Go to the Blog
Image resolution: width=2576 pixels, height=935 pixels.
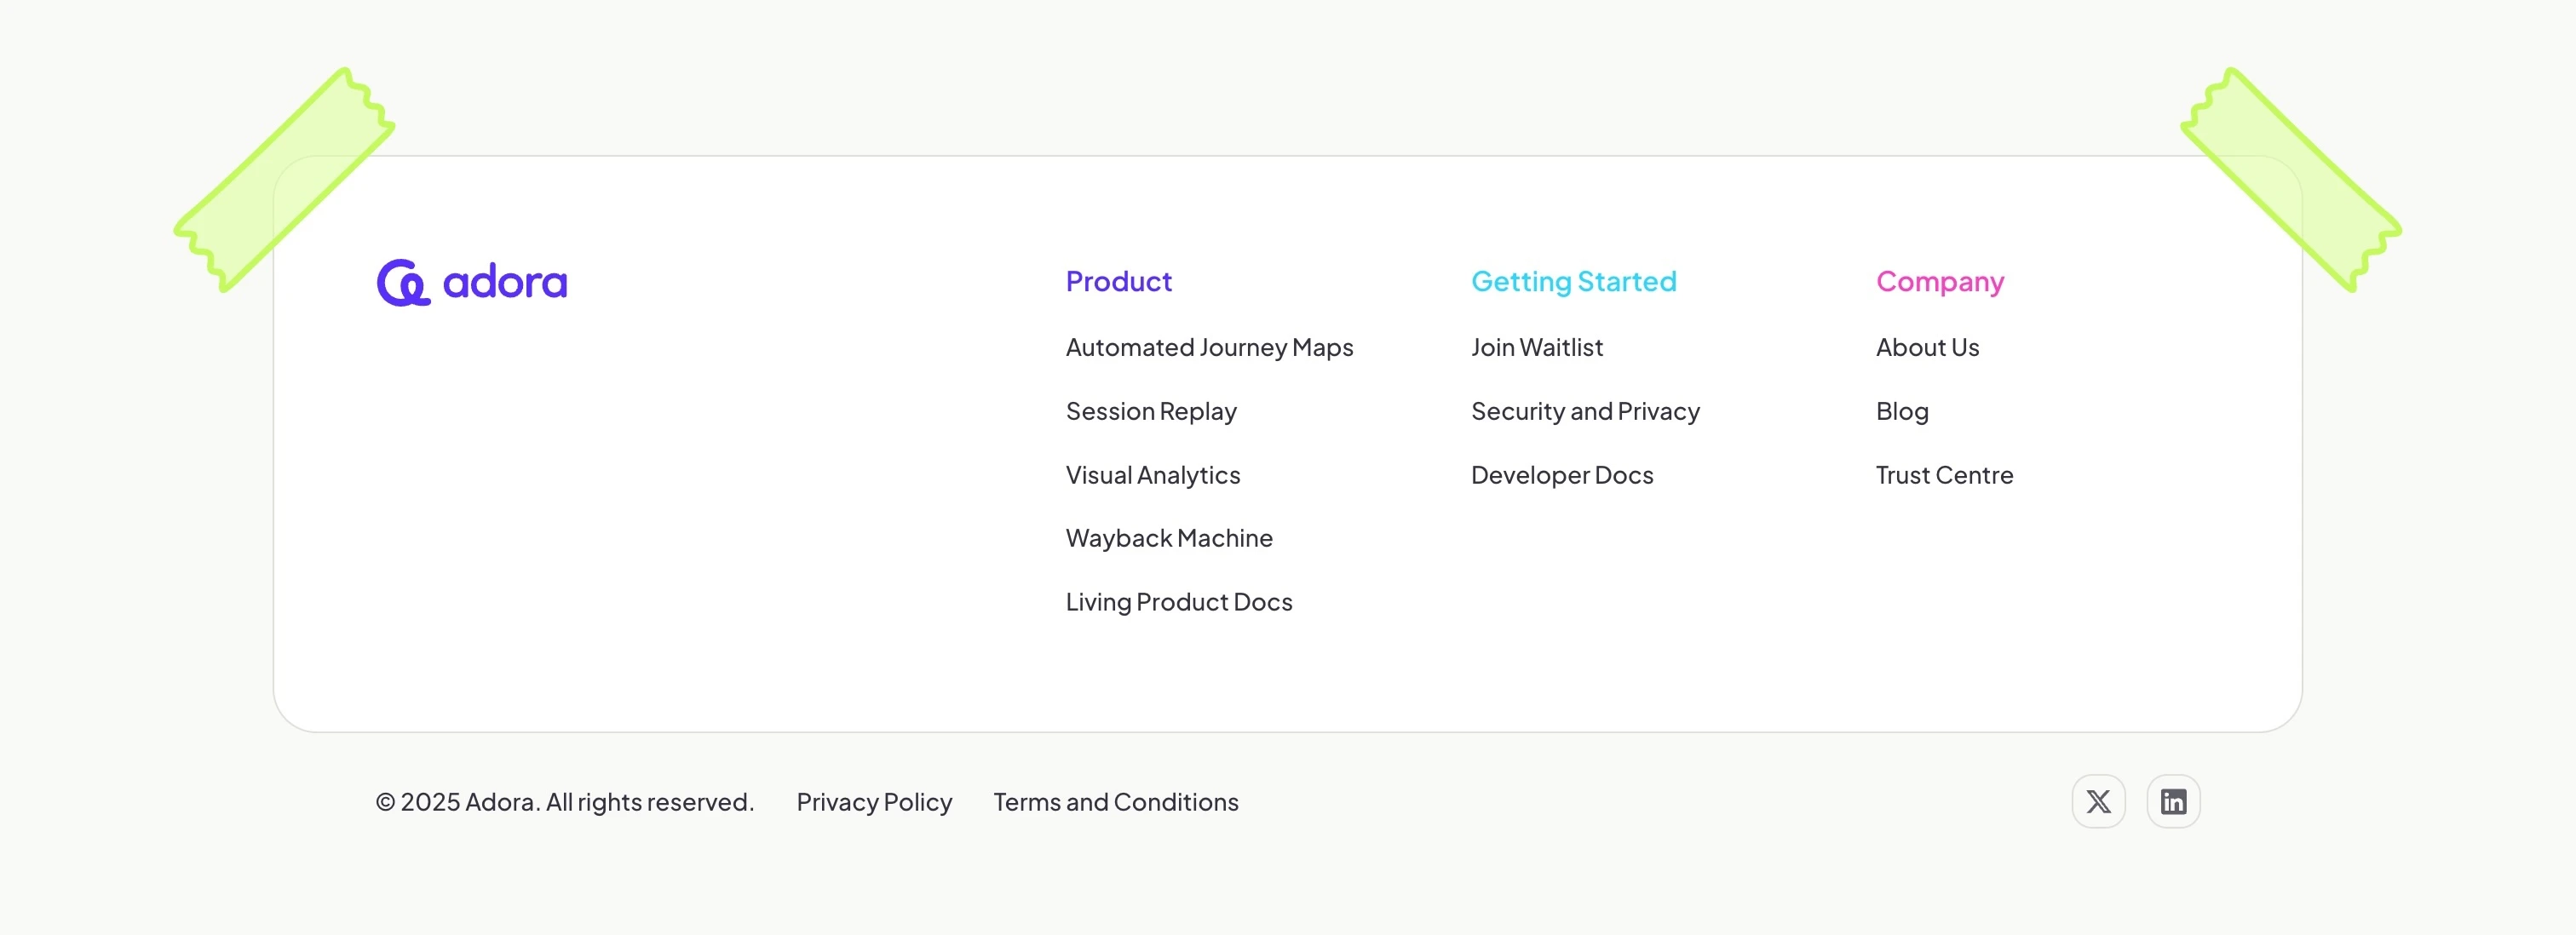(x=1901, y=412)
